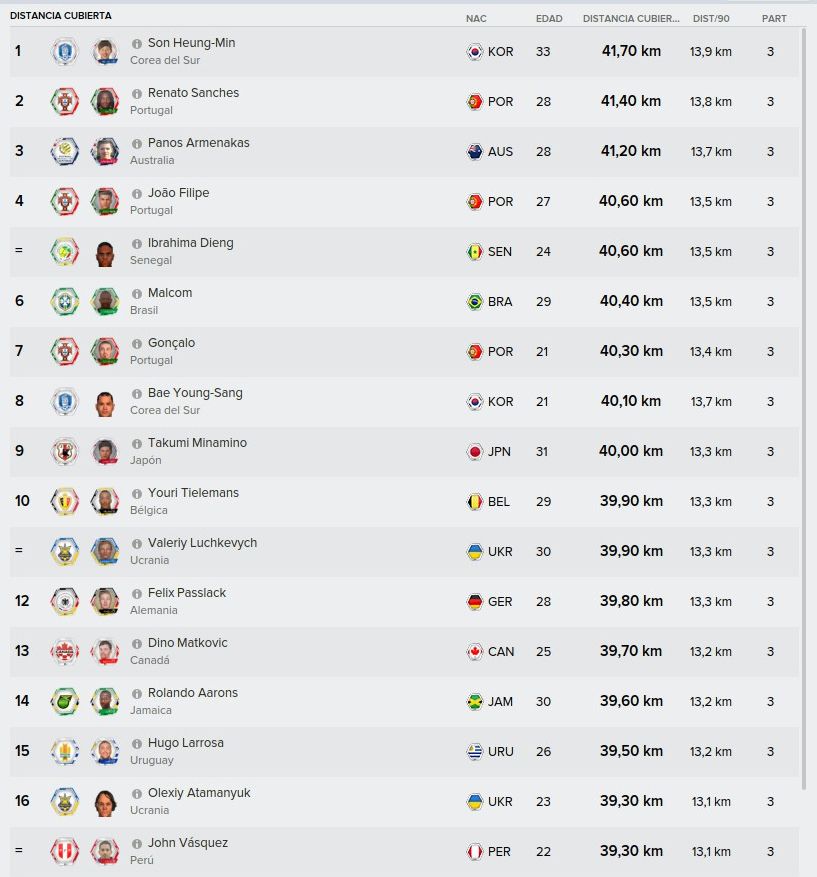Sort by the EDAD column header

pyautogui.click(x=549, y=18)
